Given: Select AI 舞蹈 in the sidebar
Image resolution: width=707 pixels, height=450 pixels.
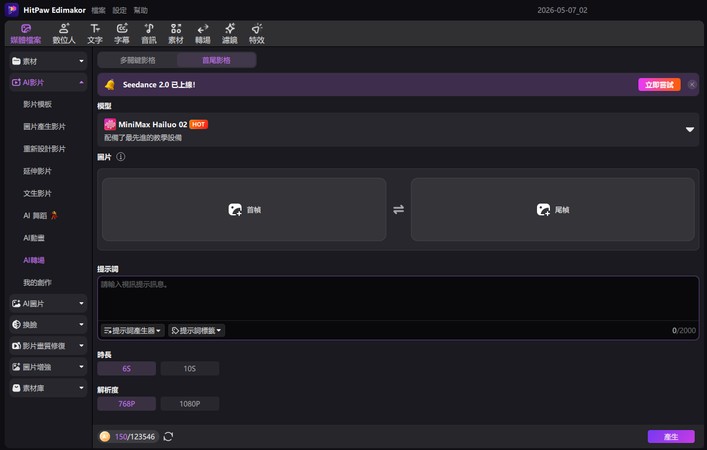Looking at the screenshot, I should (x=40, y=216).
